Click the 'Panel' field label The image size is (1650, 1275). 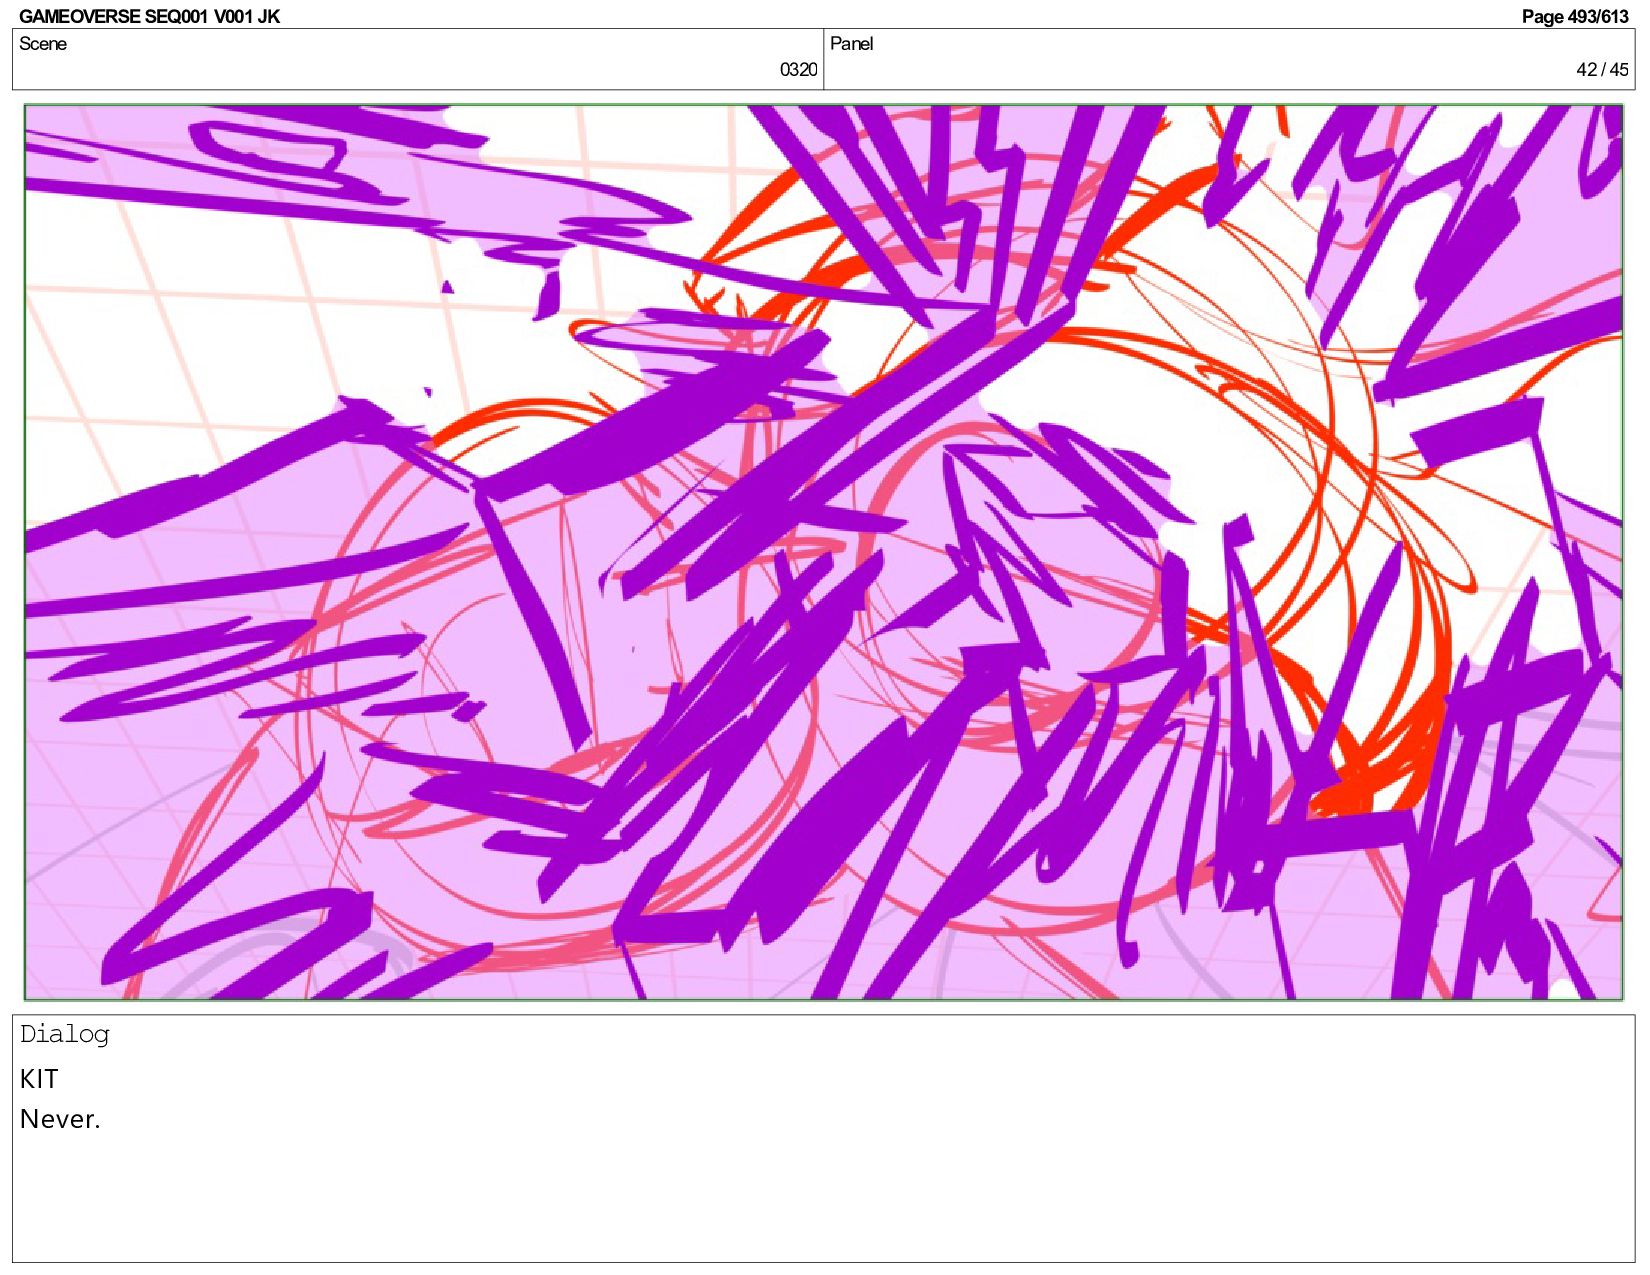click(851, 43)
